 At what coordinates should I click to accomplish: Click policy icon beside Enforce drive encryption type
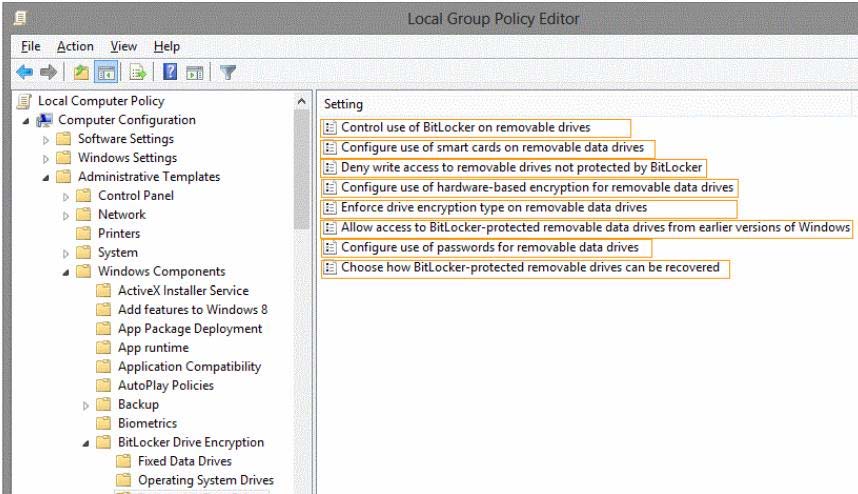[x=329, y=208]
